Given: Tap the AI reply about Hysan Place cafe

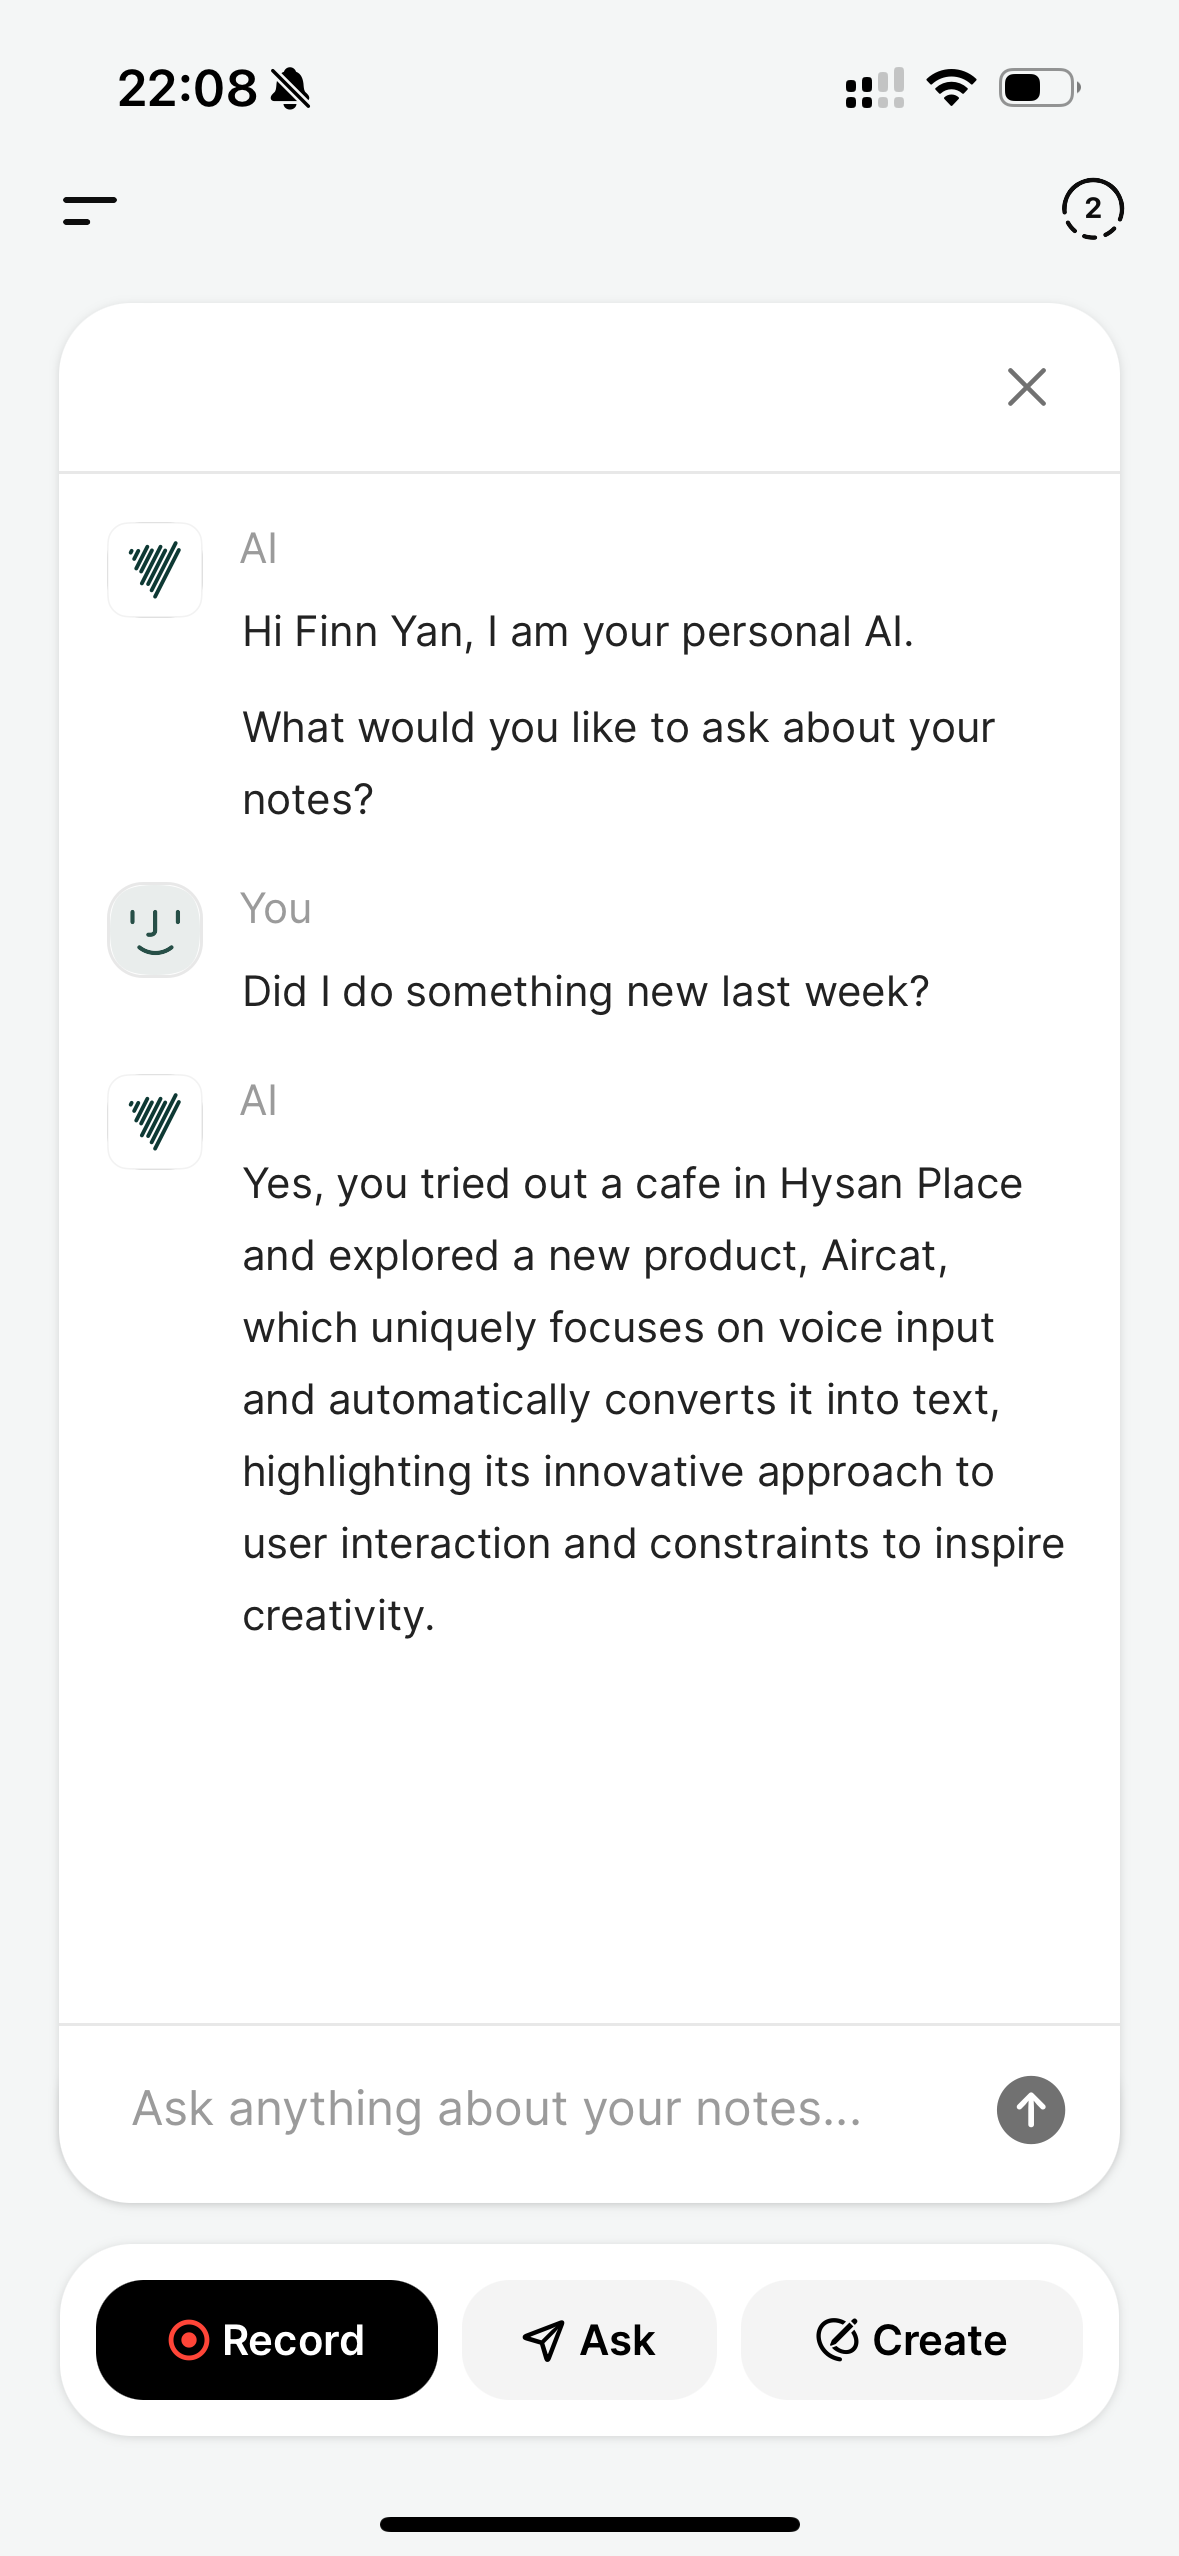Looking at the screenshot, I should 653,1400.
